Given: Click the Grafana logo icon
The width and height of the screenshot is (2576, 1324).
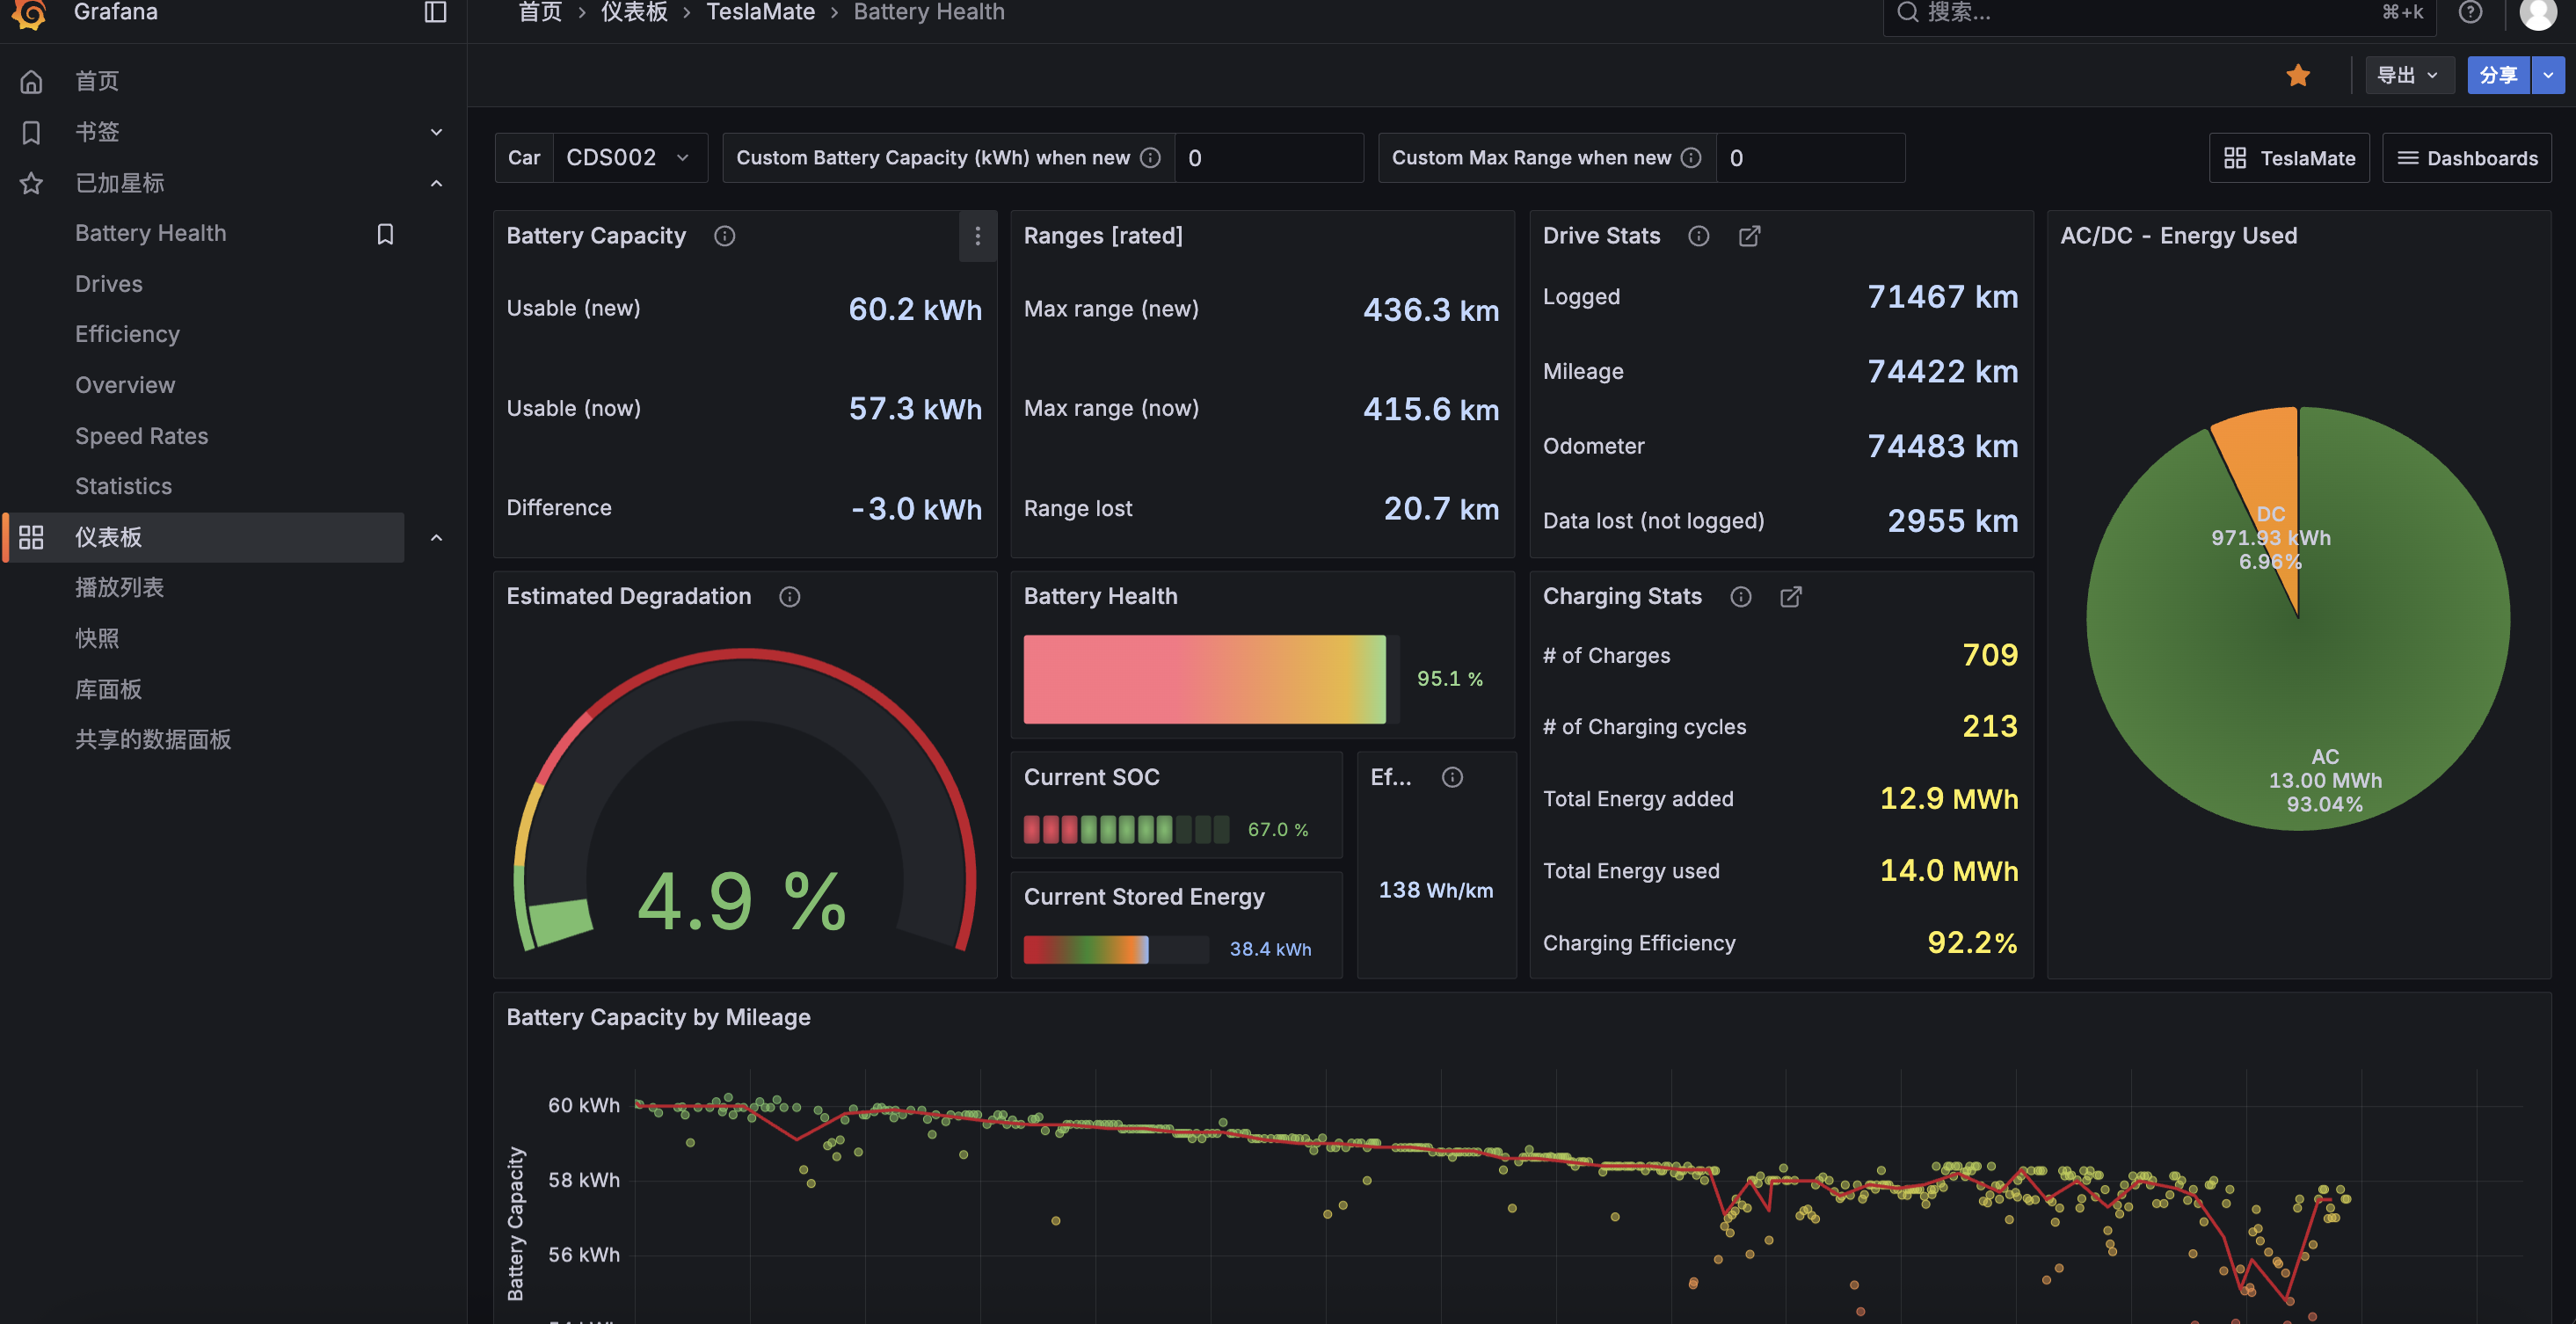Looking at the screenshot, I should tap(30, 12).
